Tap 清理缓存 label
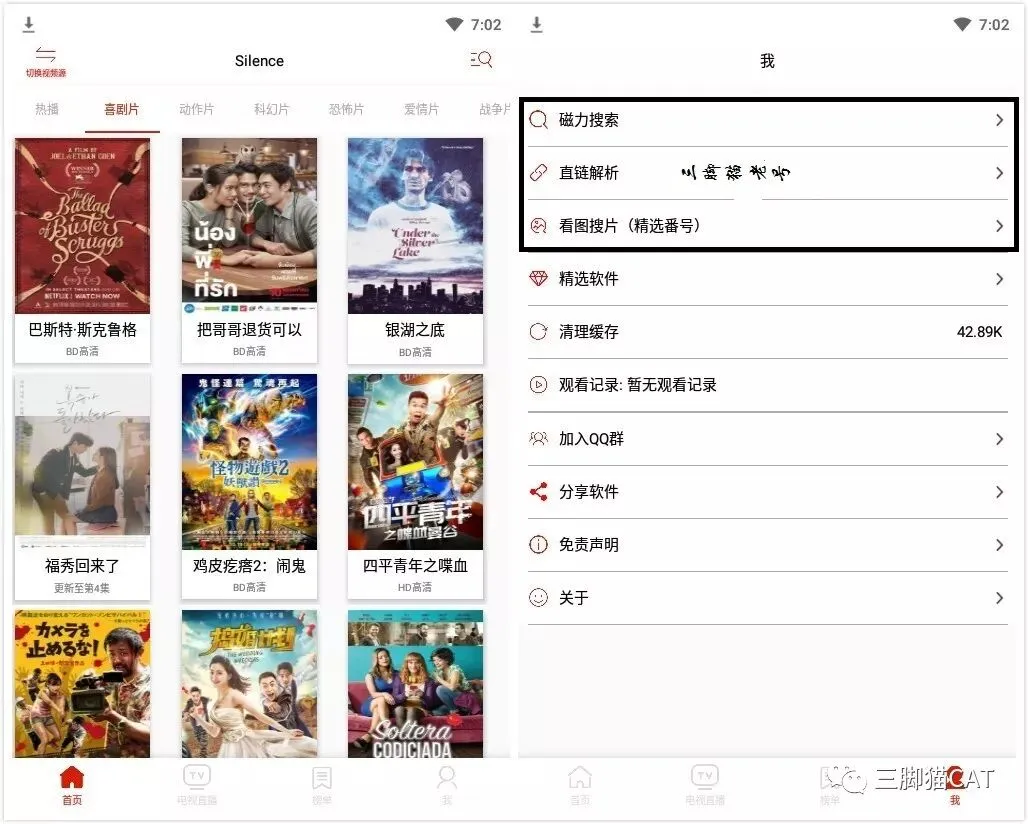Screen dimensions: 1028x824 pos(589,332)
